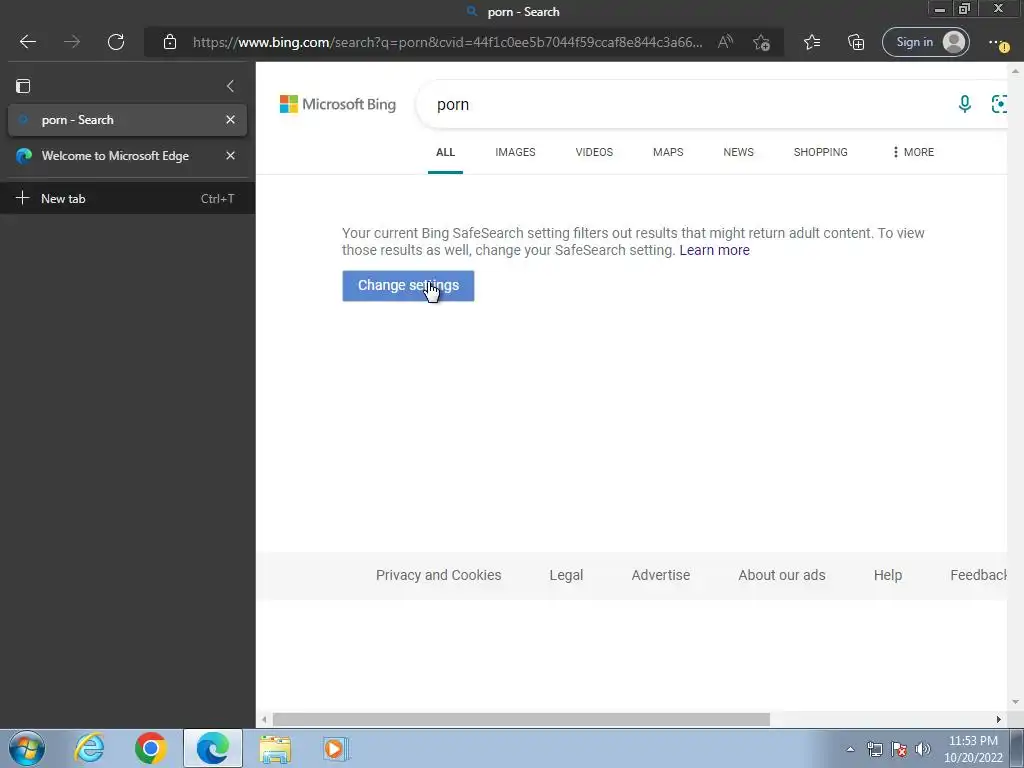Open Read aloud from the address bar
This screenshot has height=768, width=1024.
725,42
